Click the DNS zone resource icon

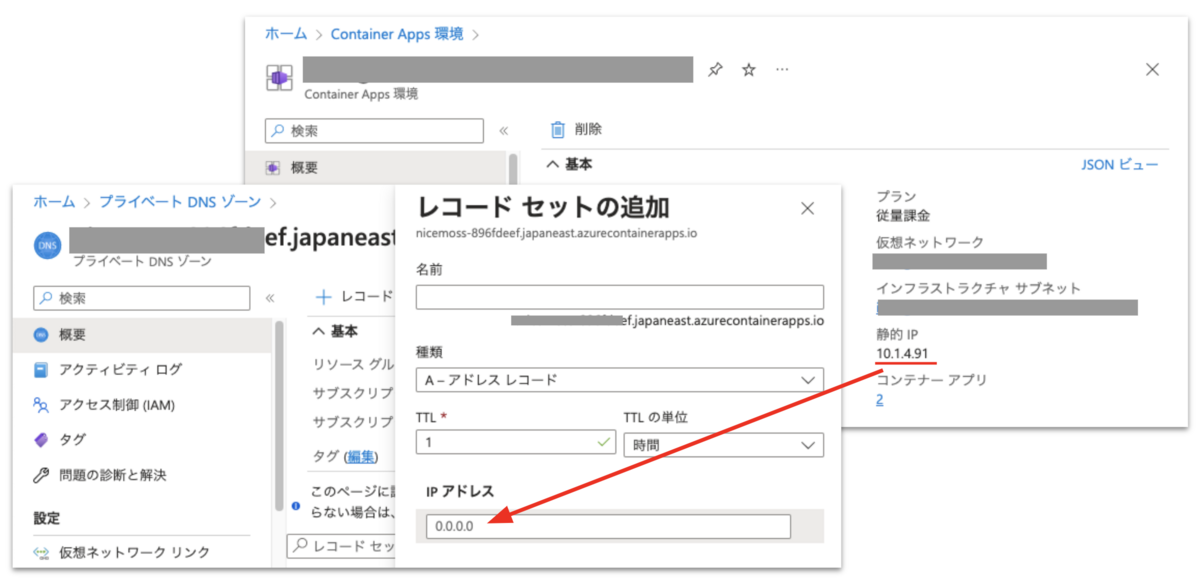point(47,246)
